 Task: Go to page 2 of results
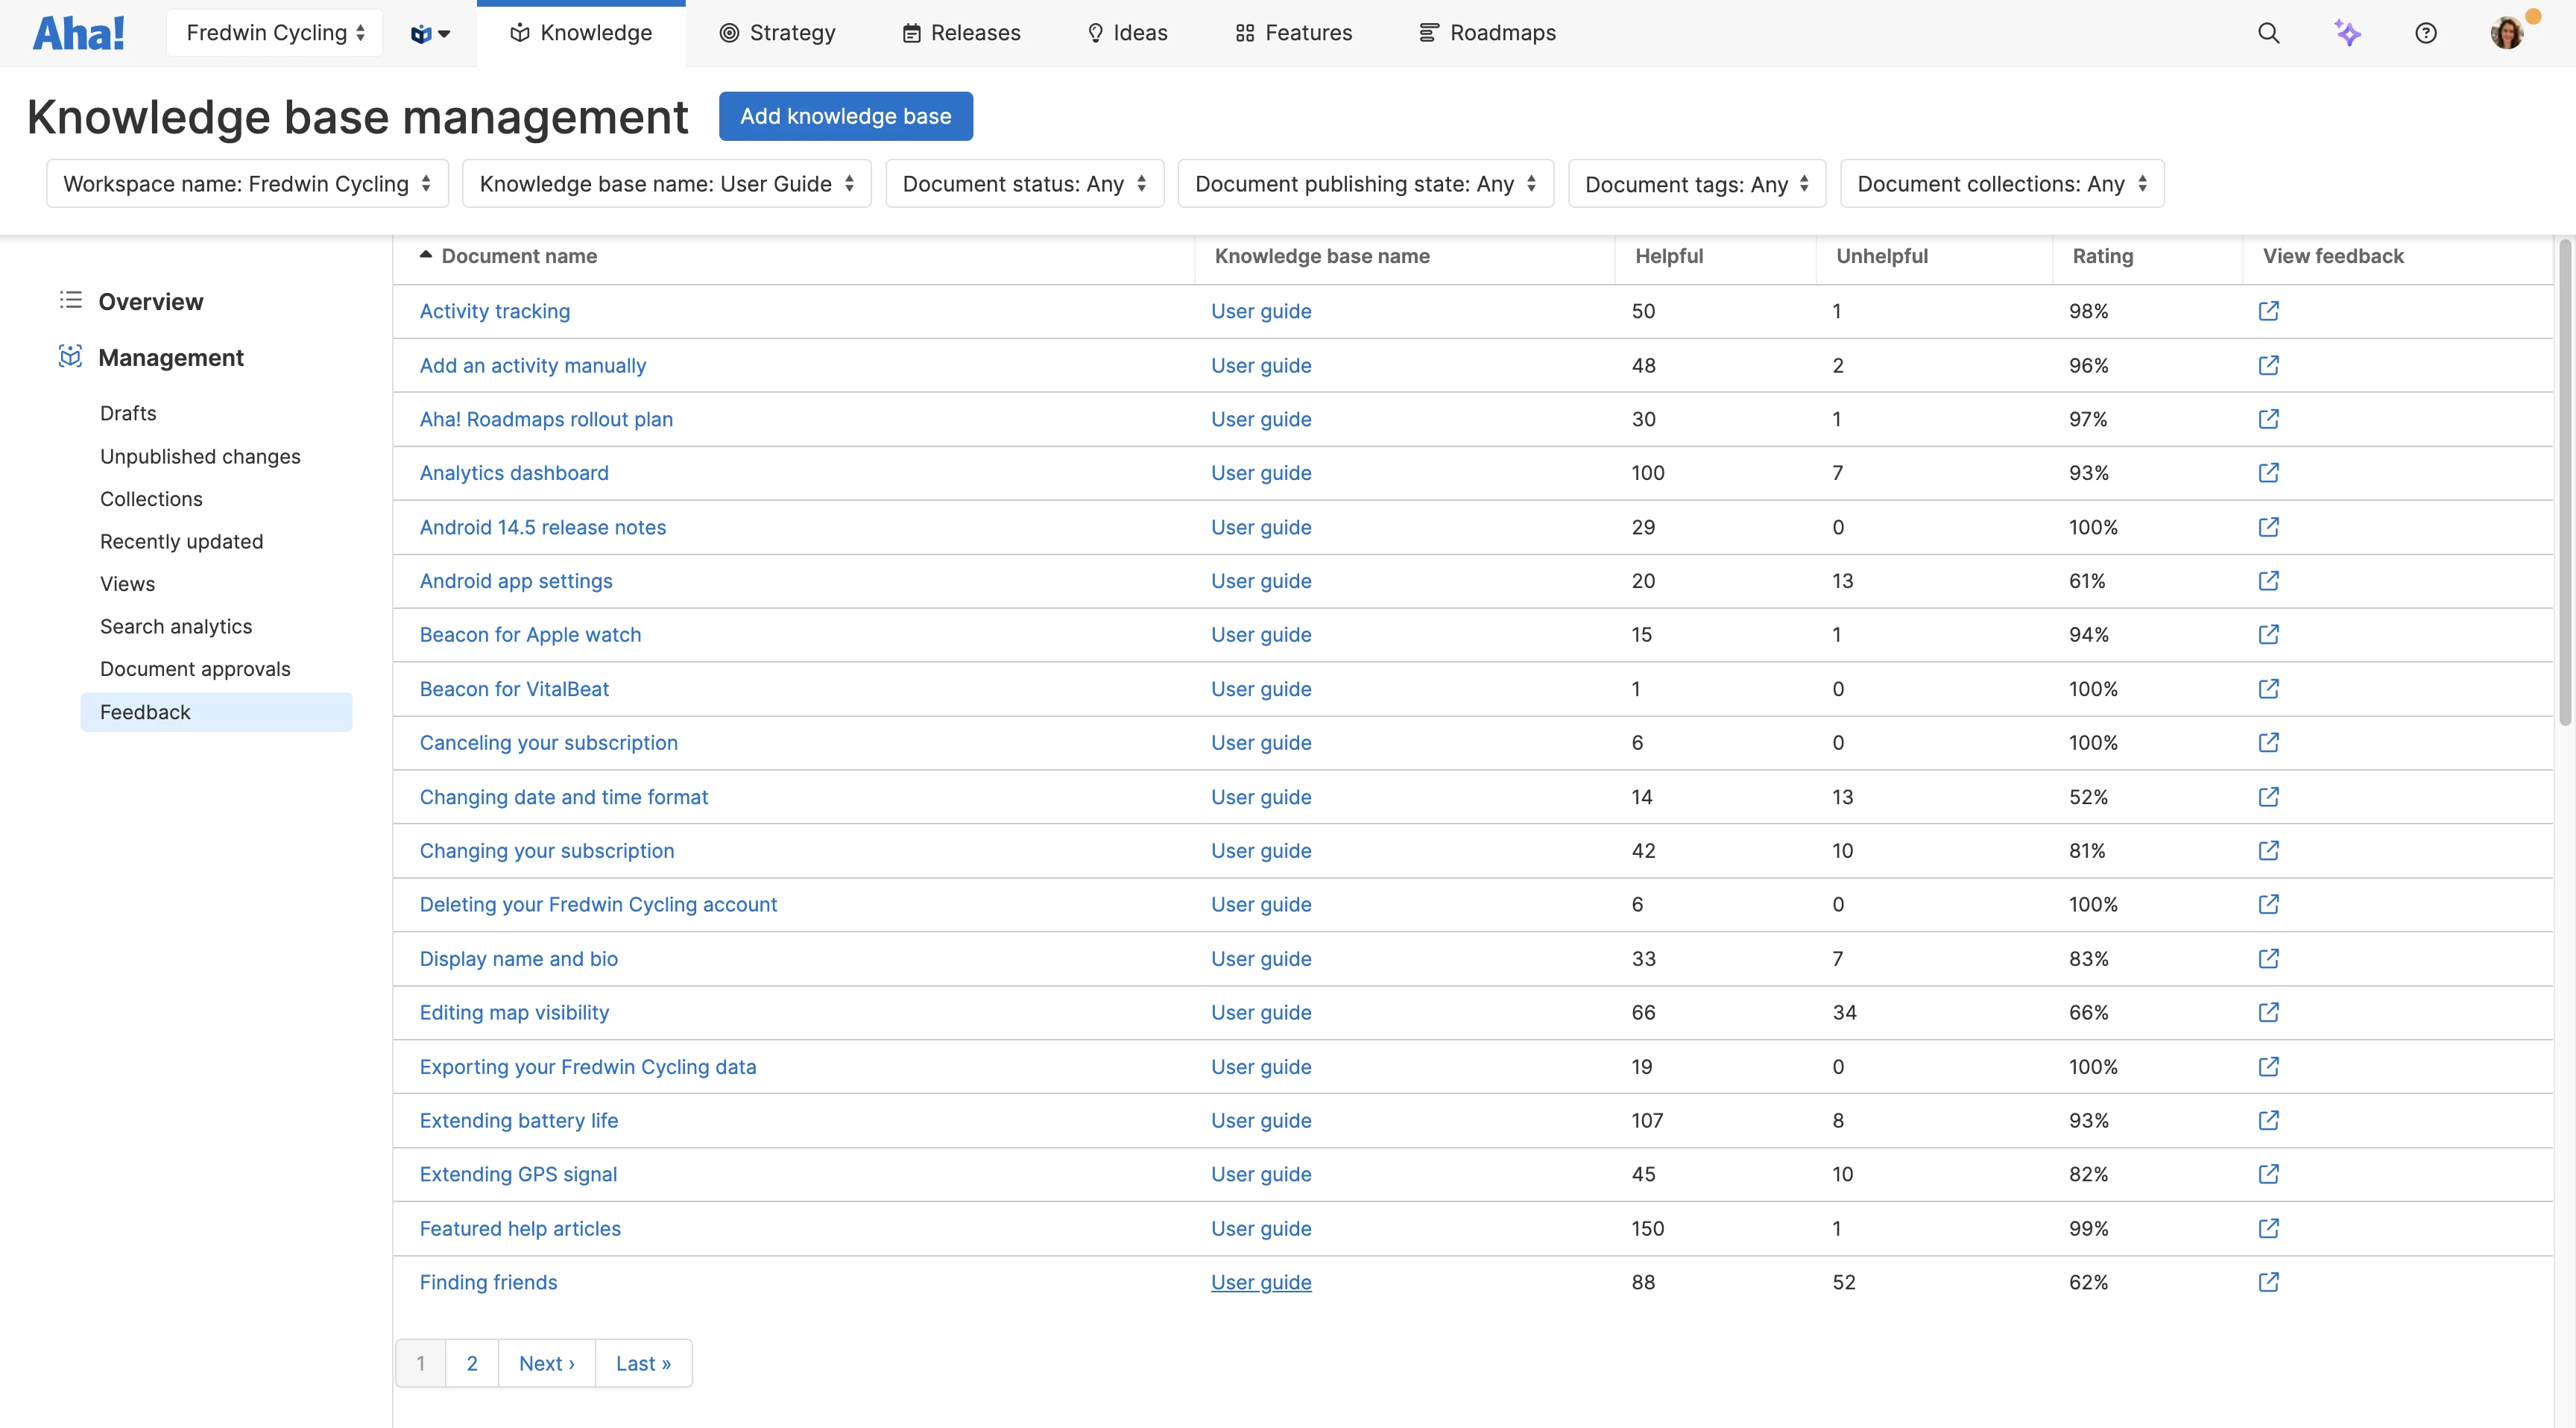click(472, 1363)
